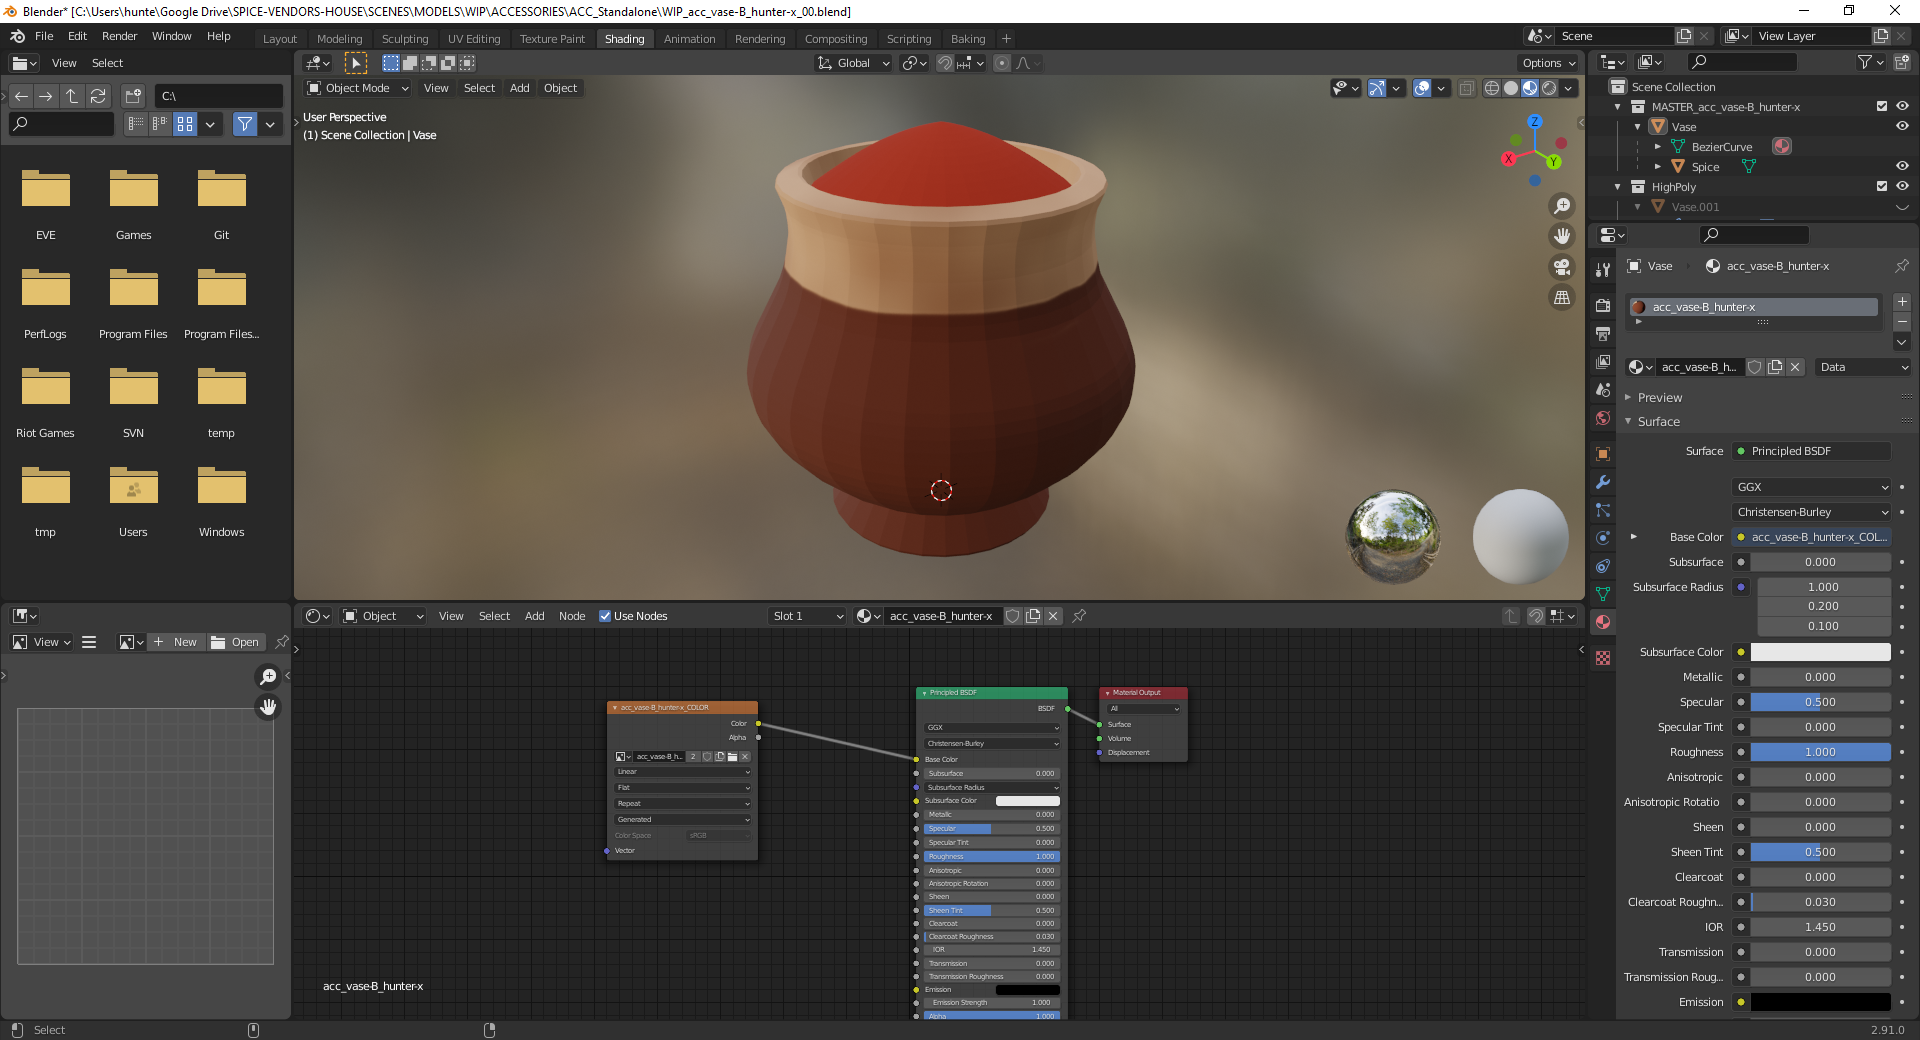Disable the Use Nodes checkbox
The height and width of the screenshot is (1040, 1920).
click(605, 616)
